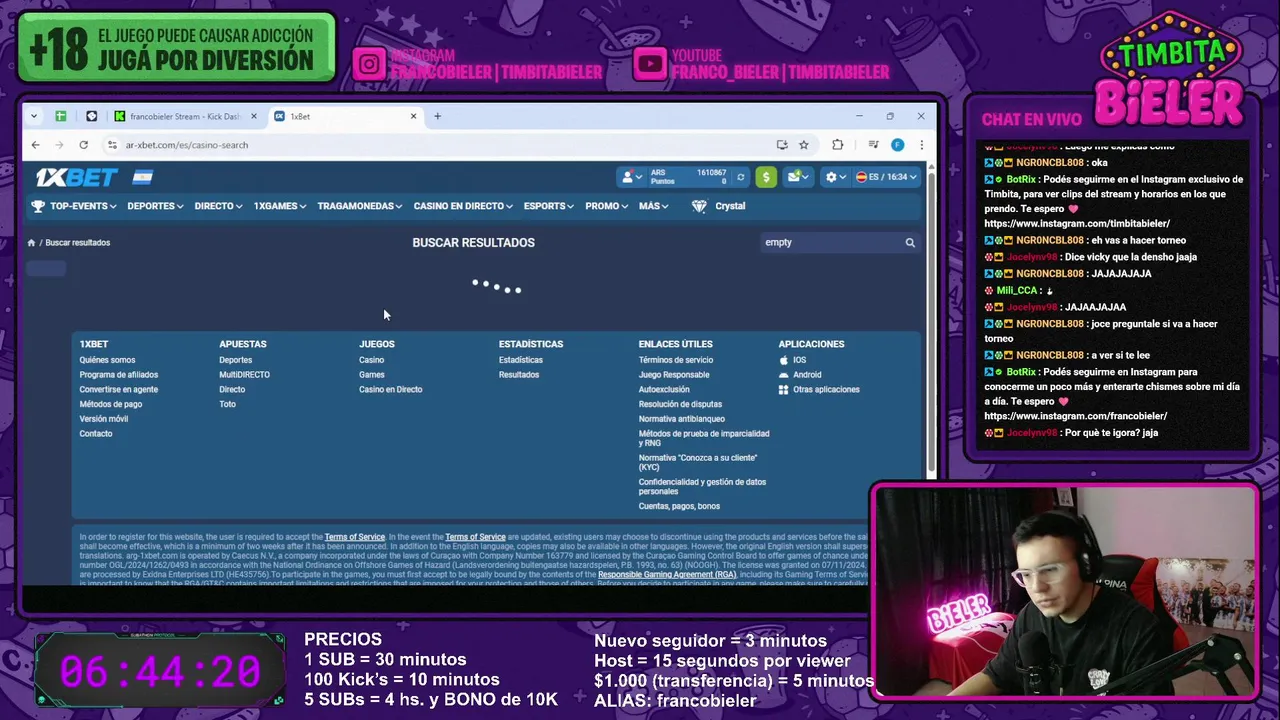The width and height of the screenshot is (1280, 720).
Task: Close the 1xBet browser tab
Action: 413,116
